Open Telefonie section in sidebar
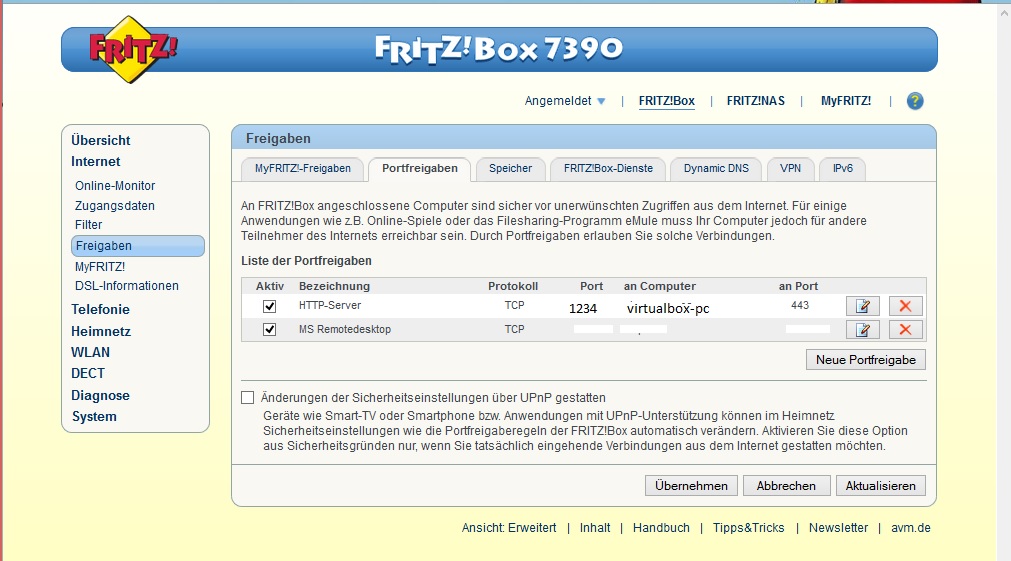1011x561 pixels. coord(101,310)
